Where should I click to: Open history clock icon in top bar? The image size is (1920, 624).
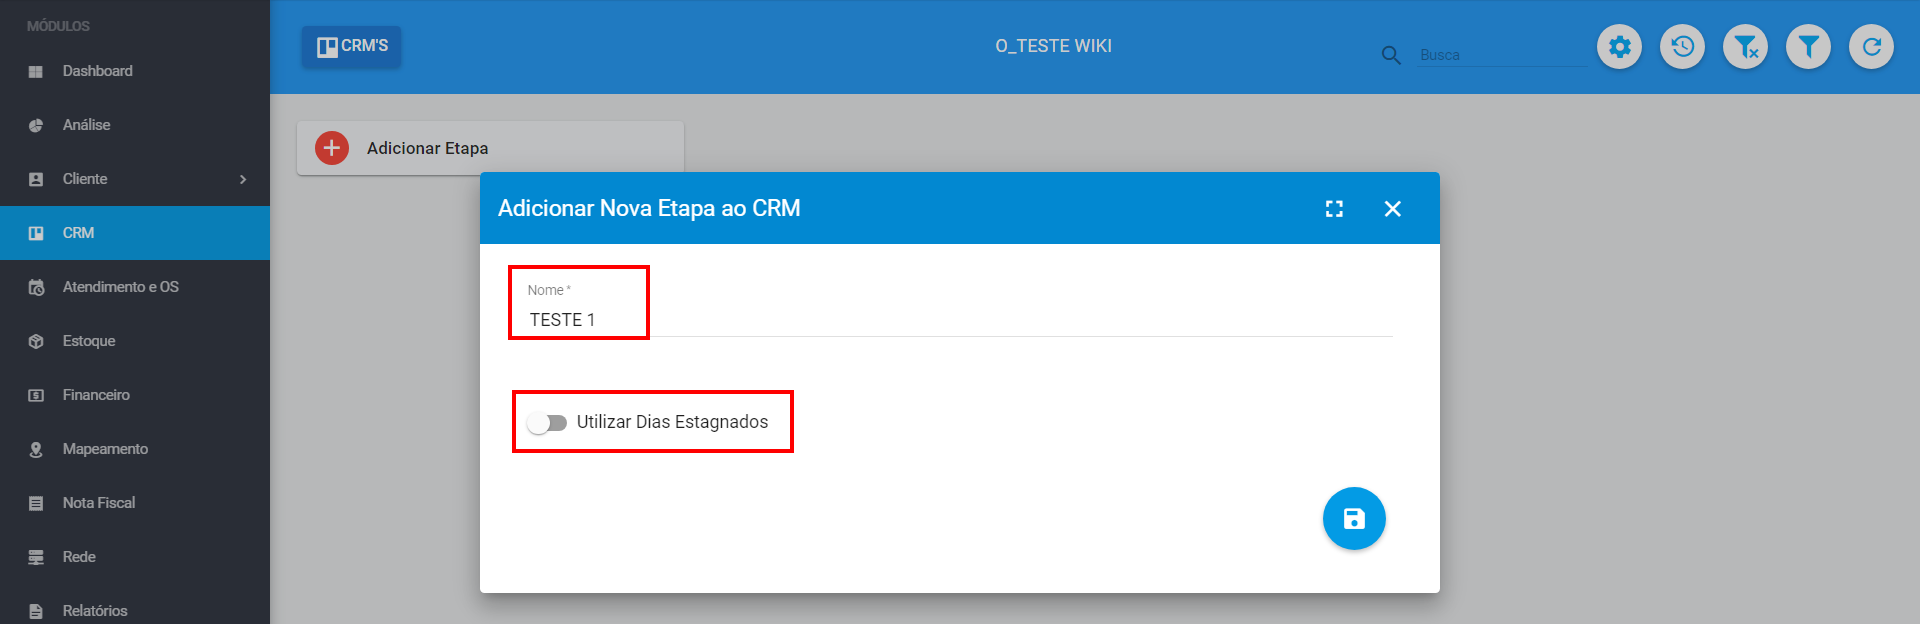pos(1683,46)
